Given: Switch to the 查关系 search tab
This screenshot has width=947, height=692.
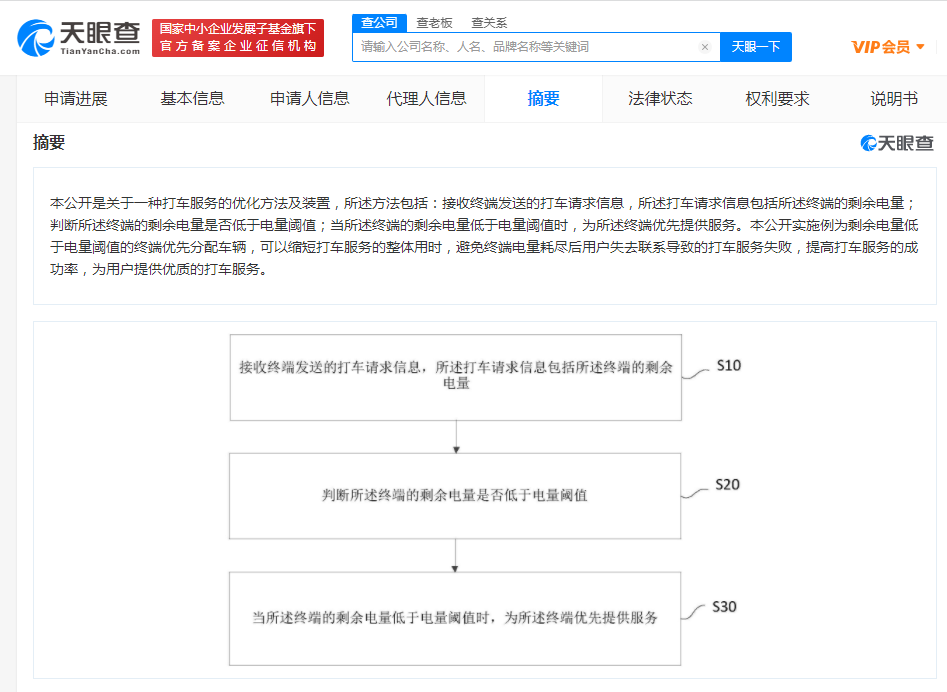Looking at the screenshot, I should click(489, 22).
